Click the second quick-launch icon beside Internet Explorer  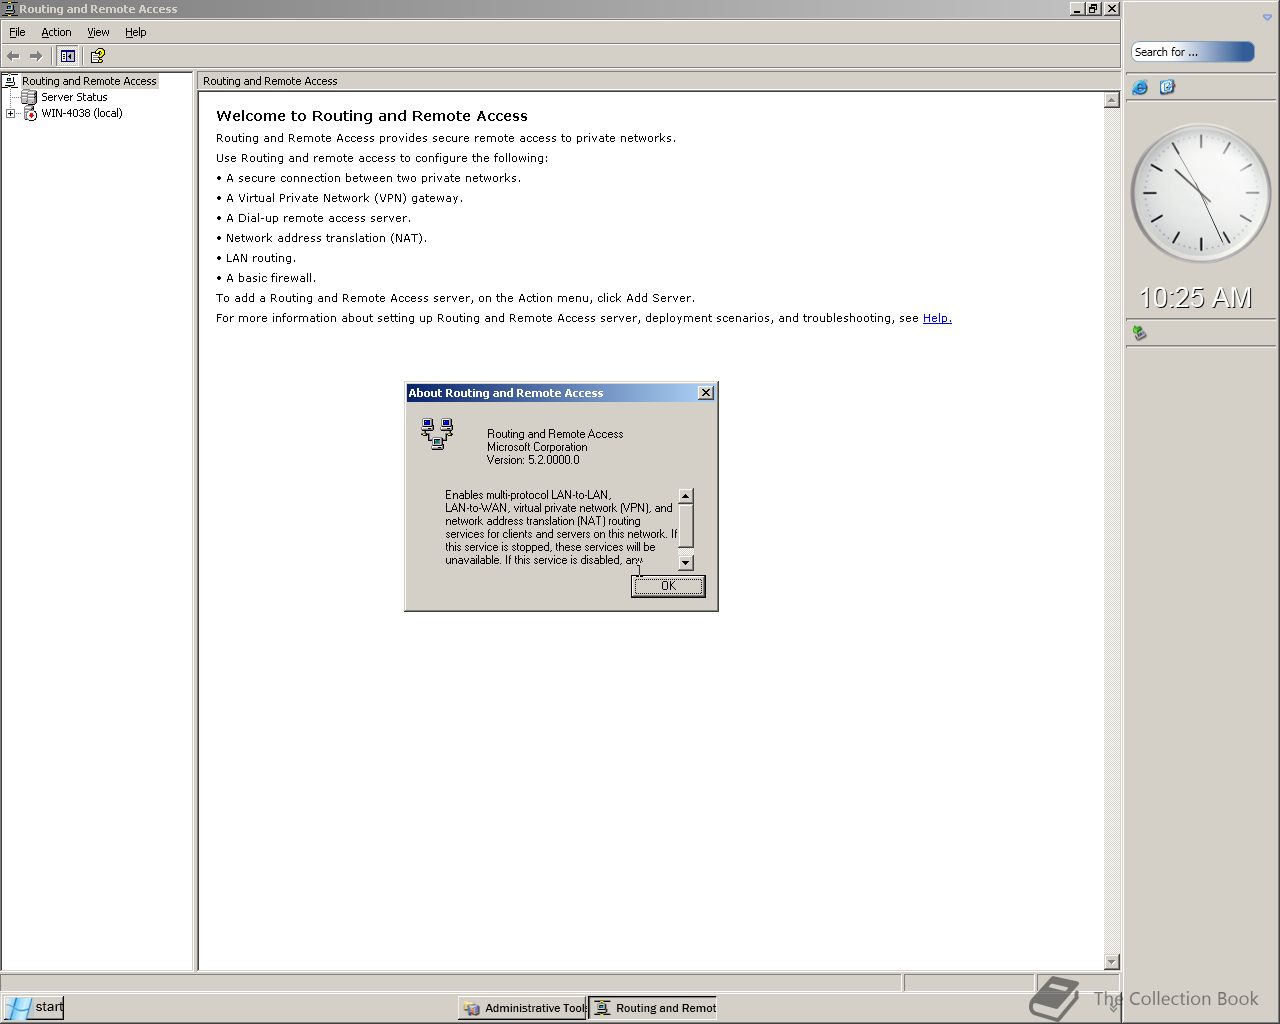[x=1167, y=88]
